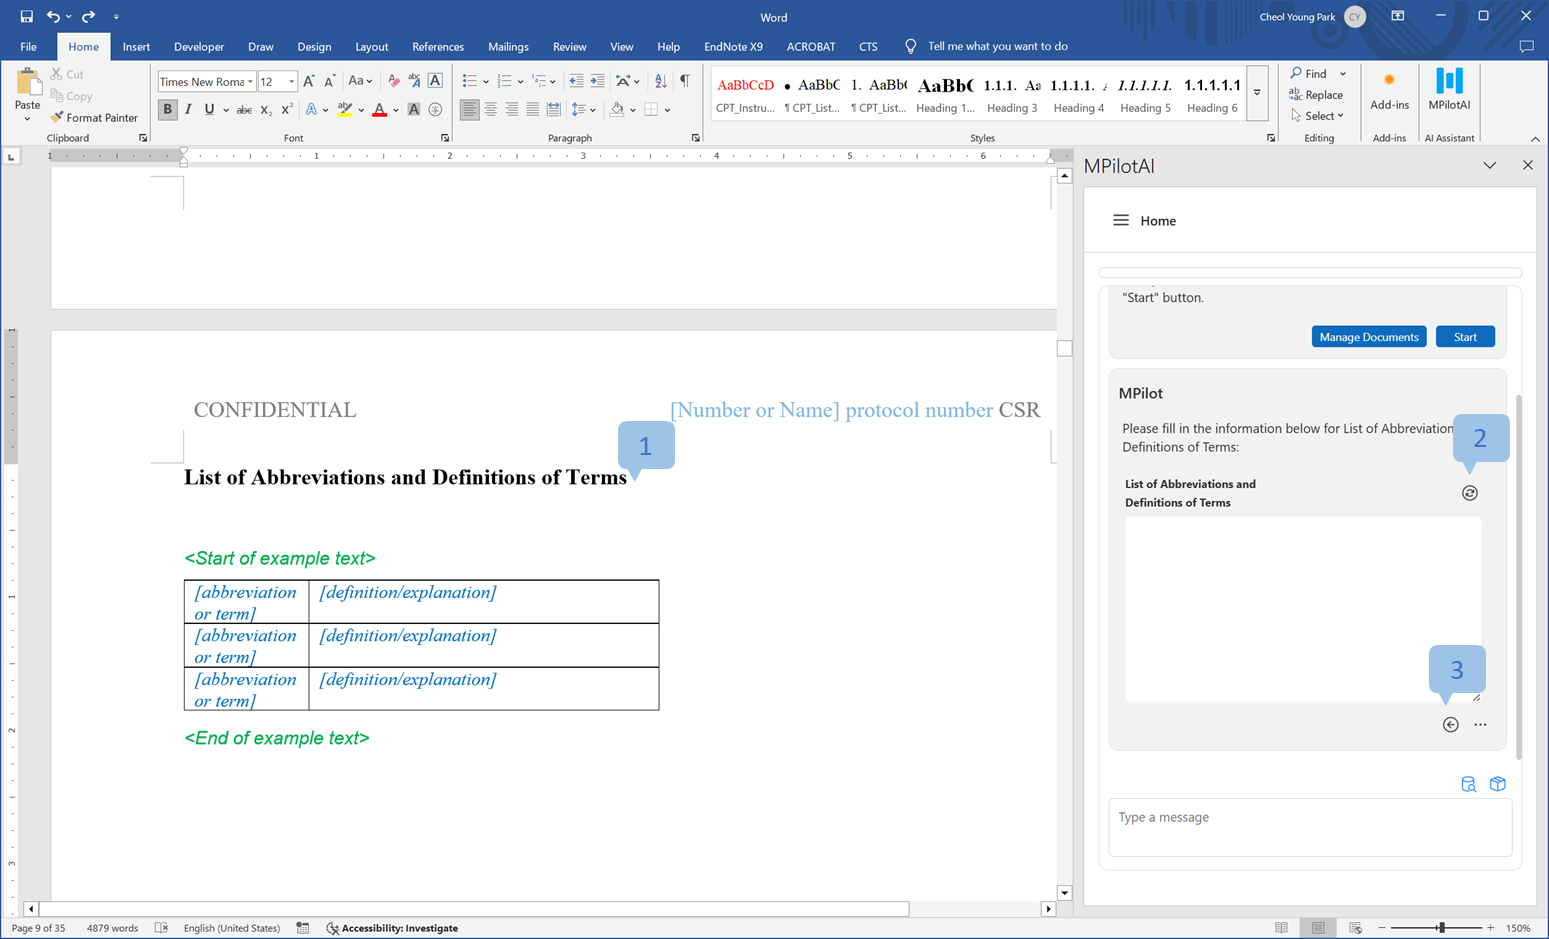Click the Clear All Formatting eraser icon

click(x=393, y=82)
